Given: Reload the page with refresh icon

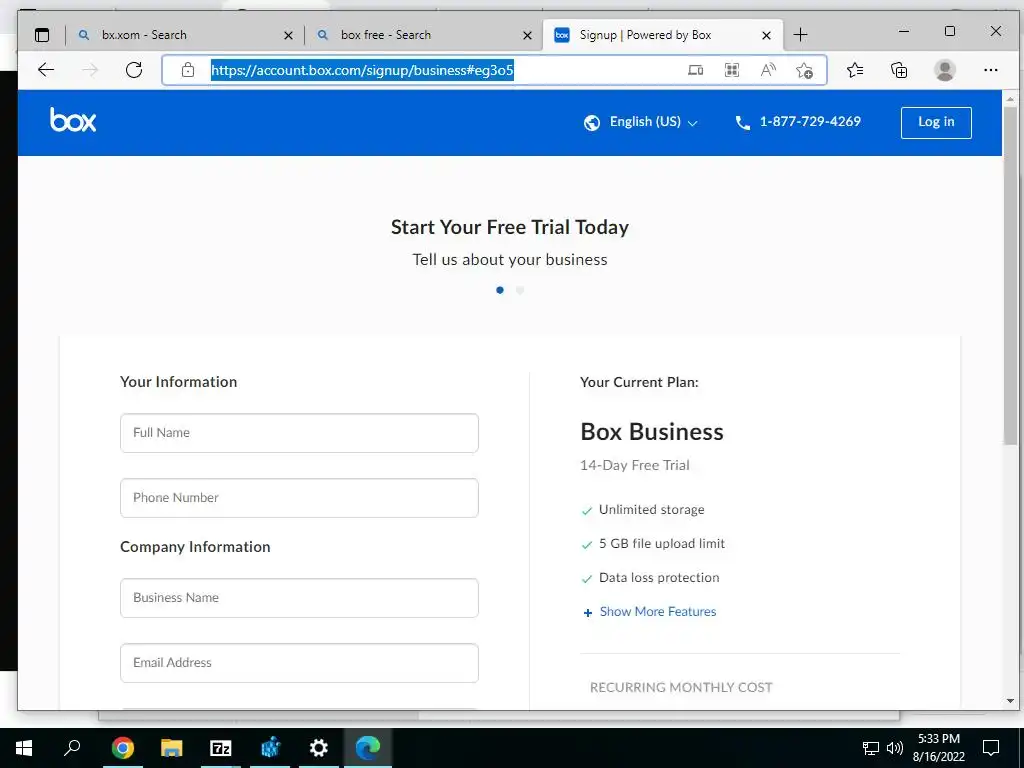Looking at the screenshot, I should (134, 70).
